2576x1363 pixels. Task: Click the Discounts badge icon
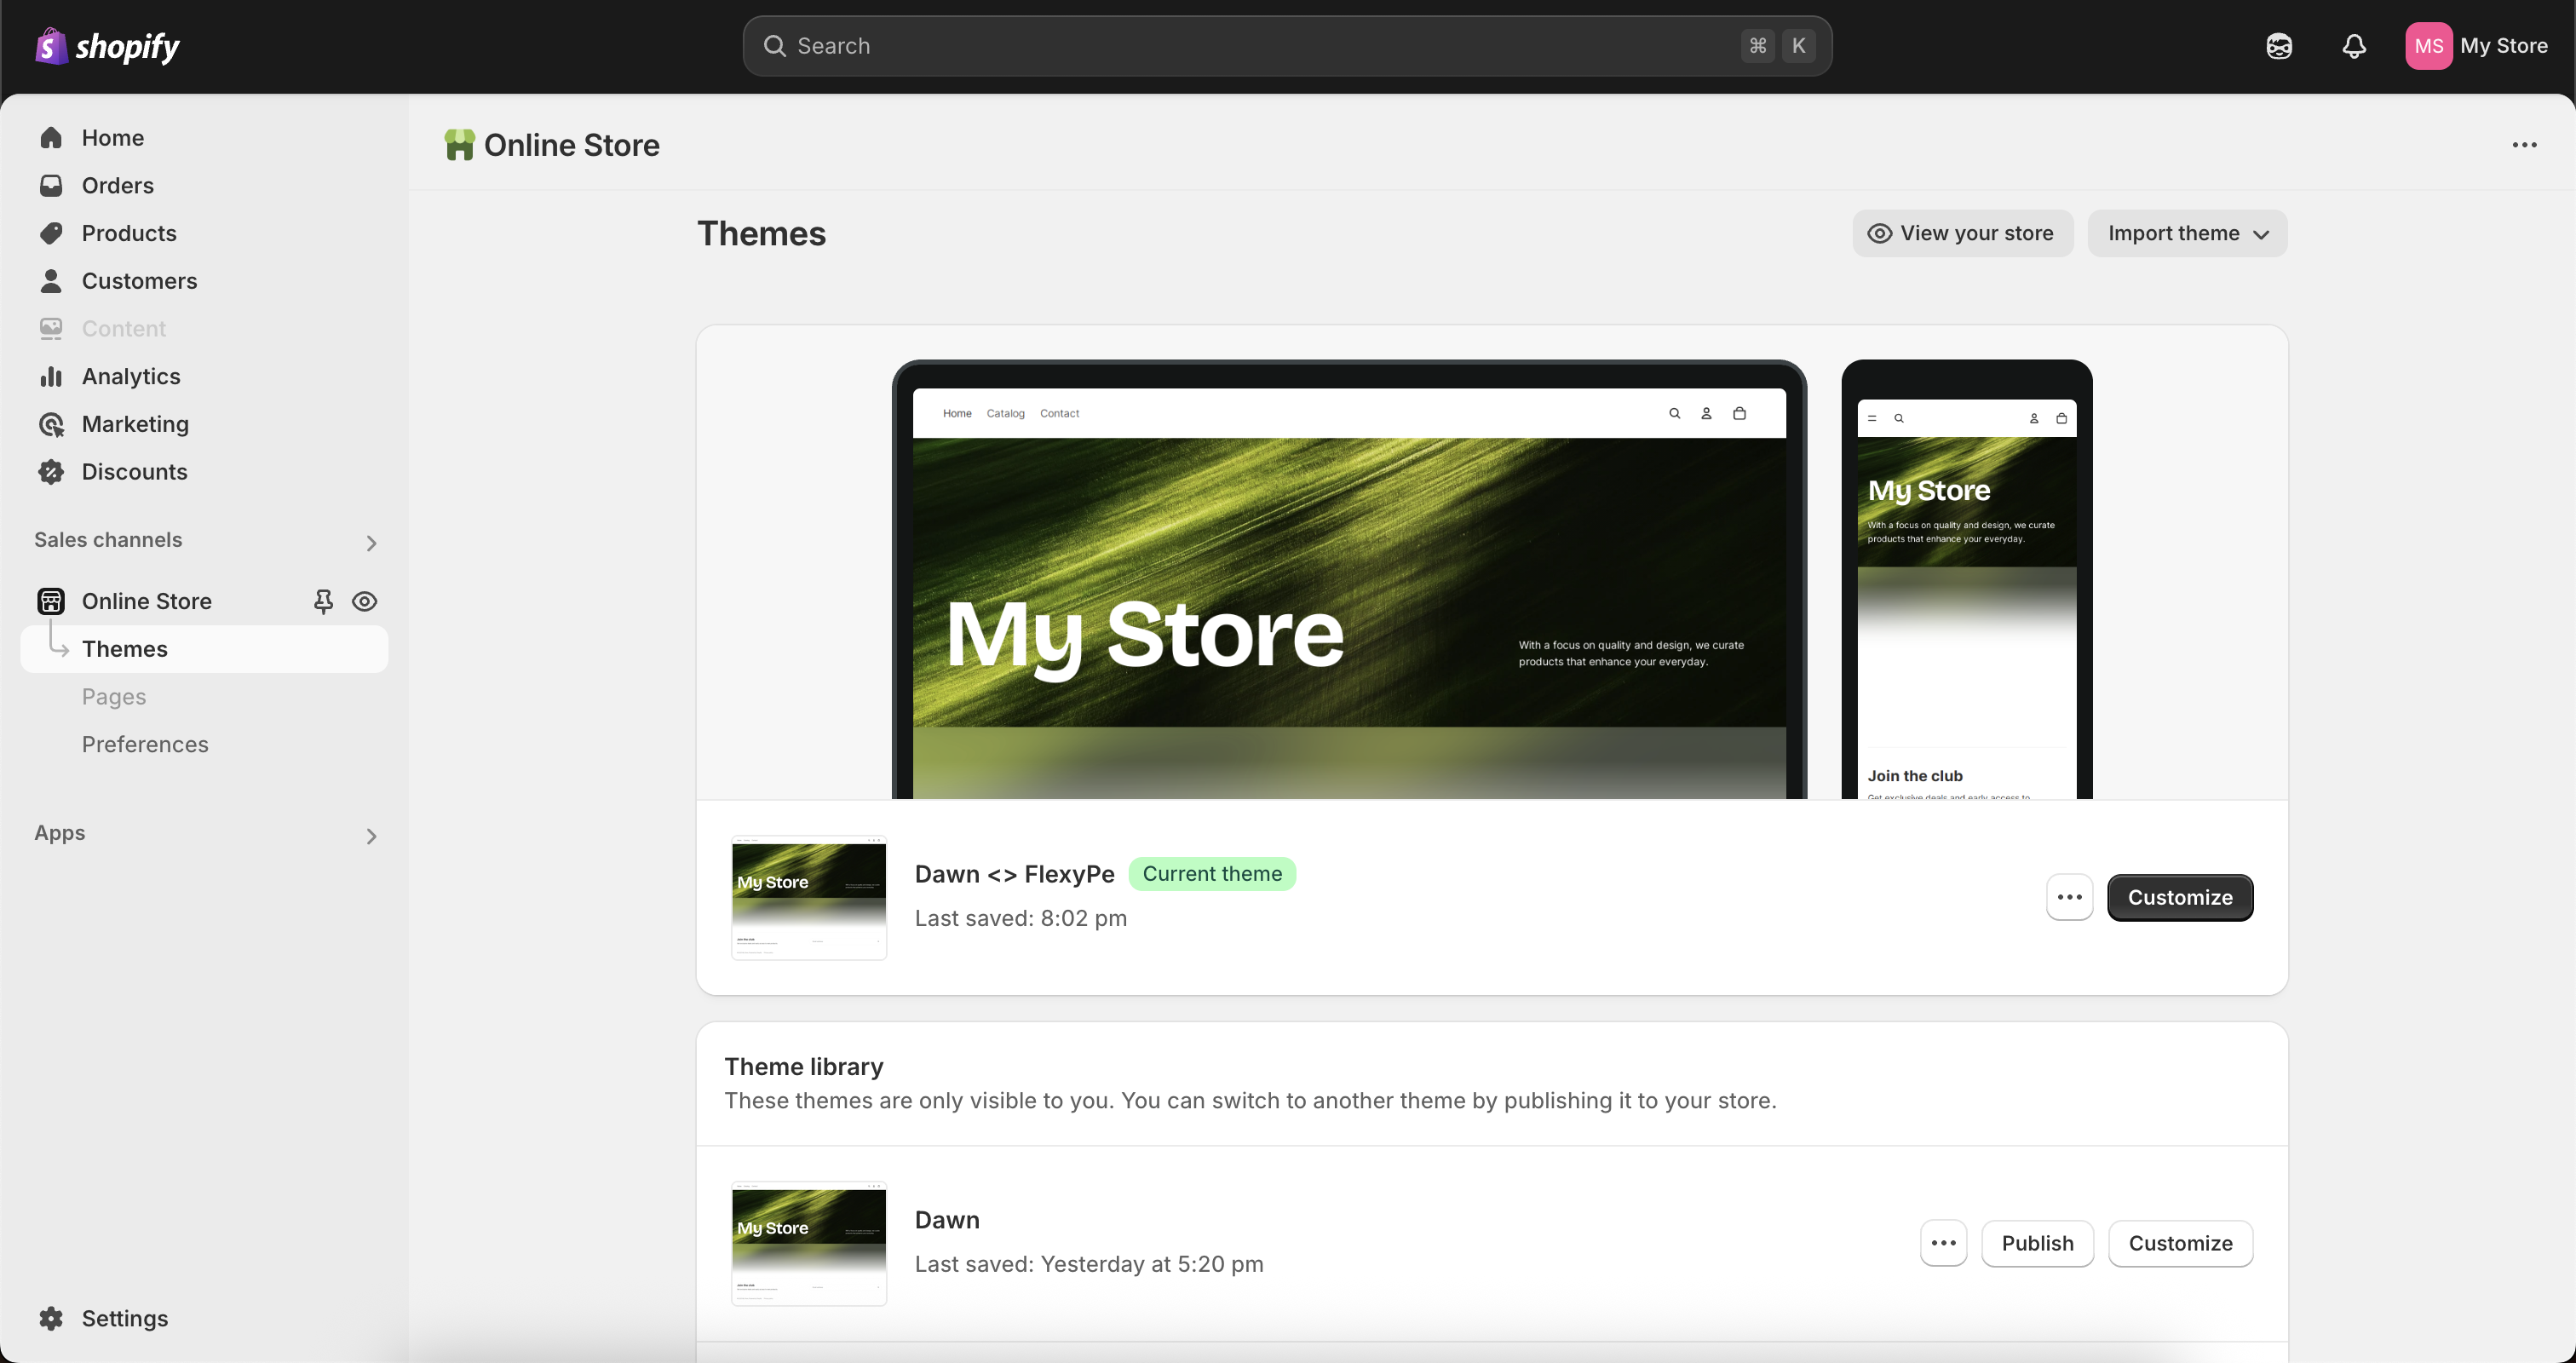click(x=51, y=472)
